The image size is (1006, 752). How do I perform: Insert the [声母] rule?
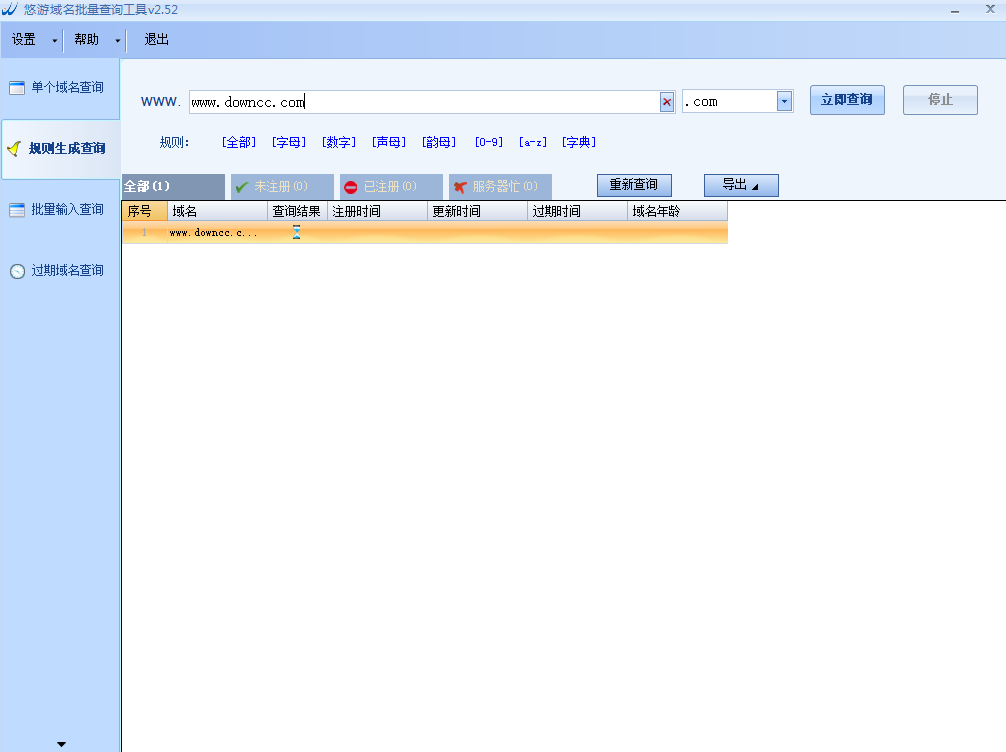tap(389, 142)
